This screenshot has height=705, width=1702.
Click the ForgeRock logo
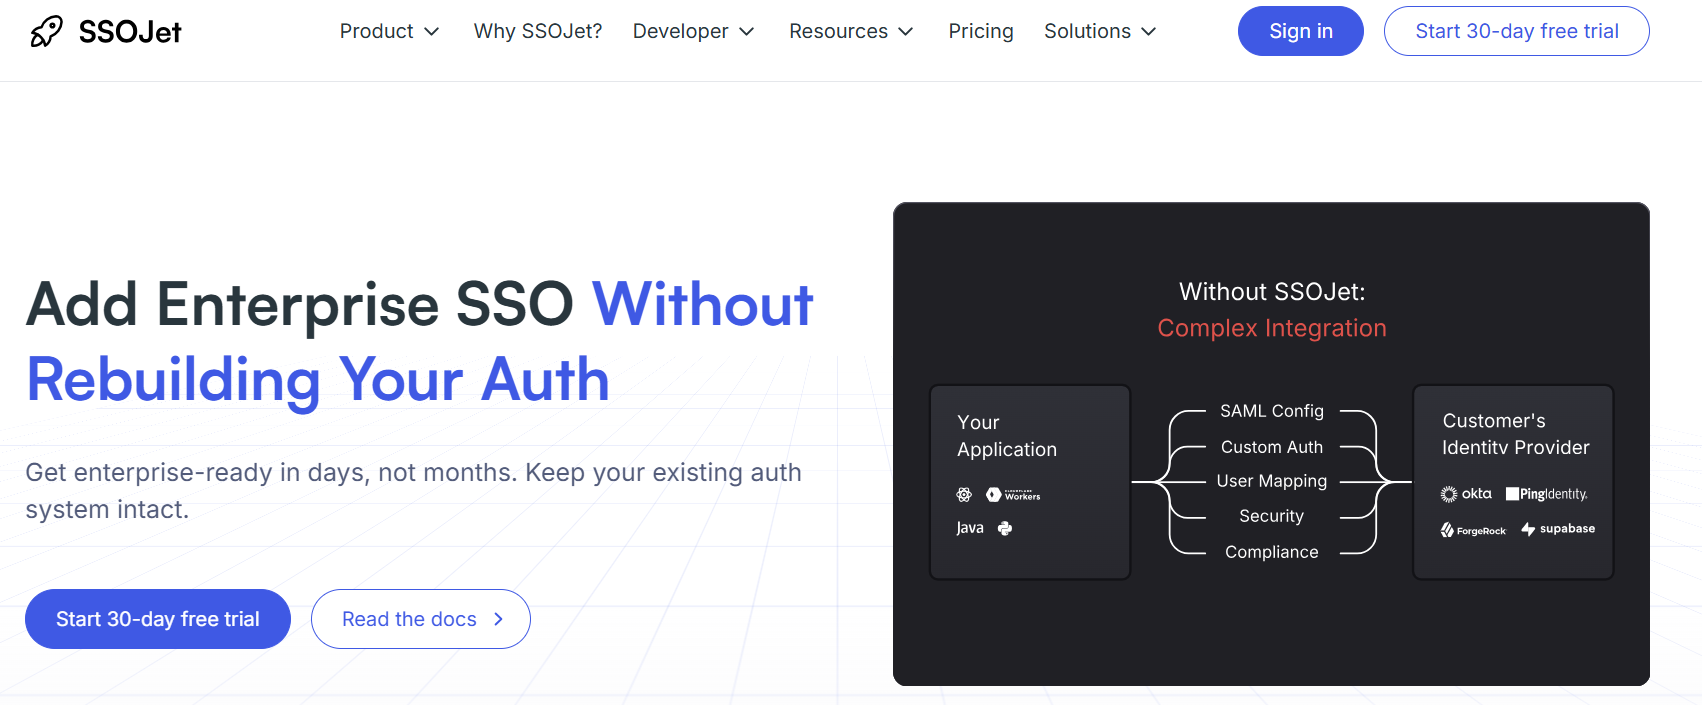tap(1473, 530)
